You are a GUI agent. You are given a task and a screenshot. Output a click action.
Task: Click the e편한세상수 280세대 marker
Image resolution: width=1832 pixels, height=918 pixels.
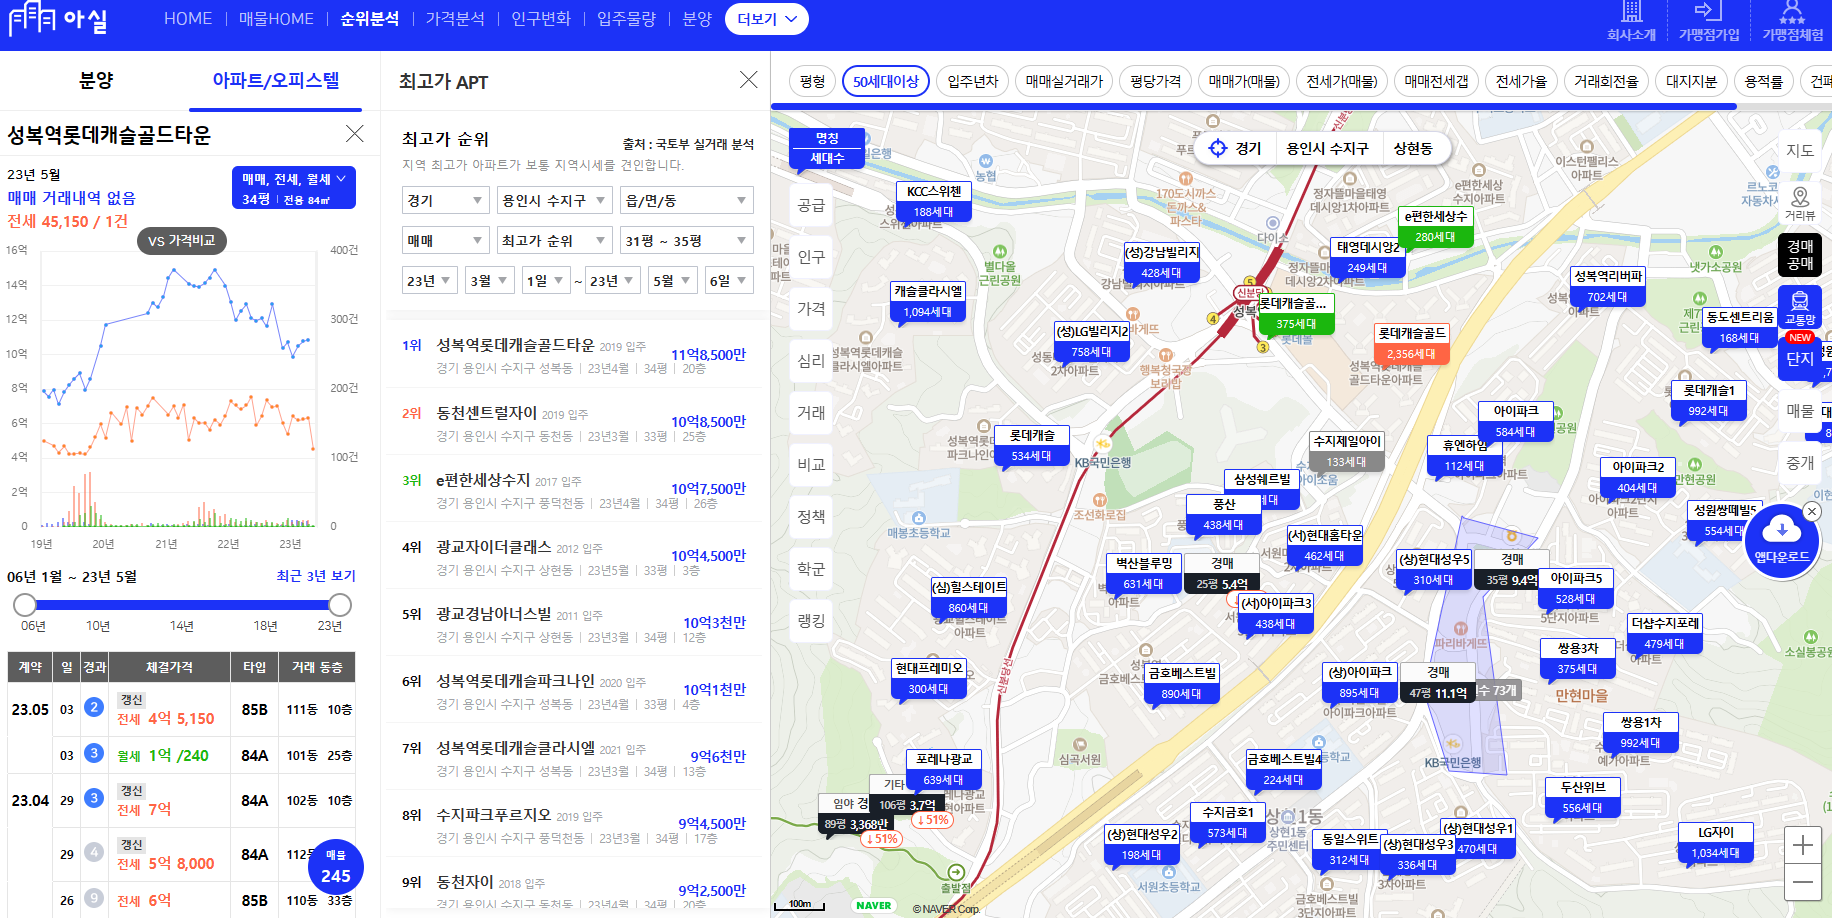(1435, 226)
